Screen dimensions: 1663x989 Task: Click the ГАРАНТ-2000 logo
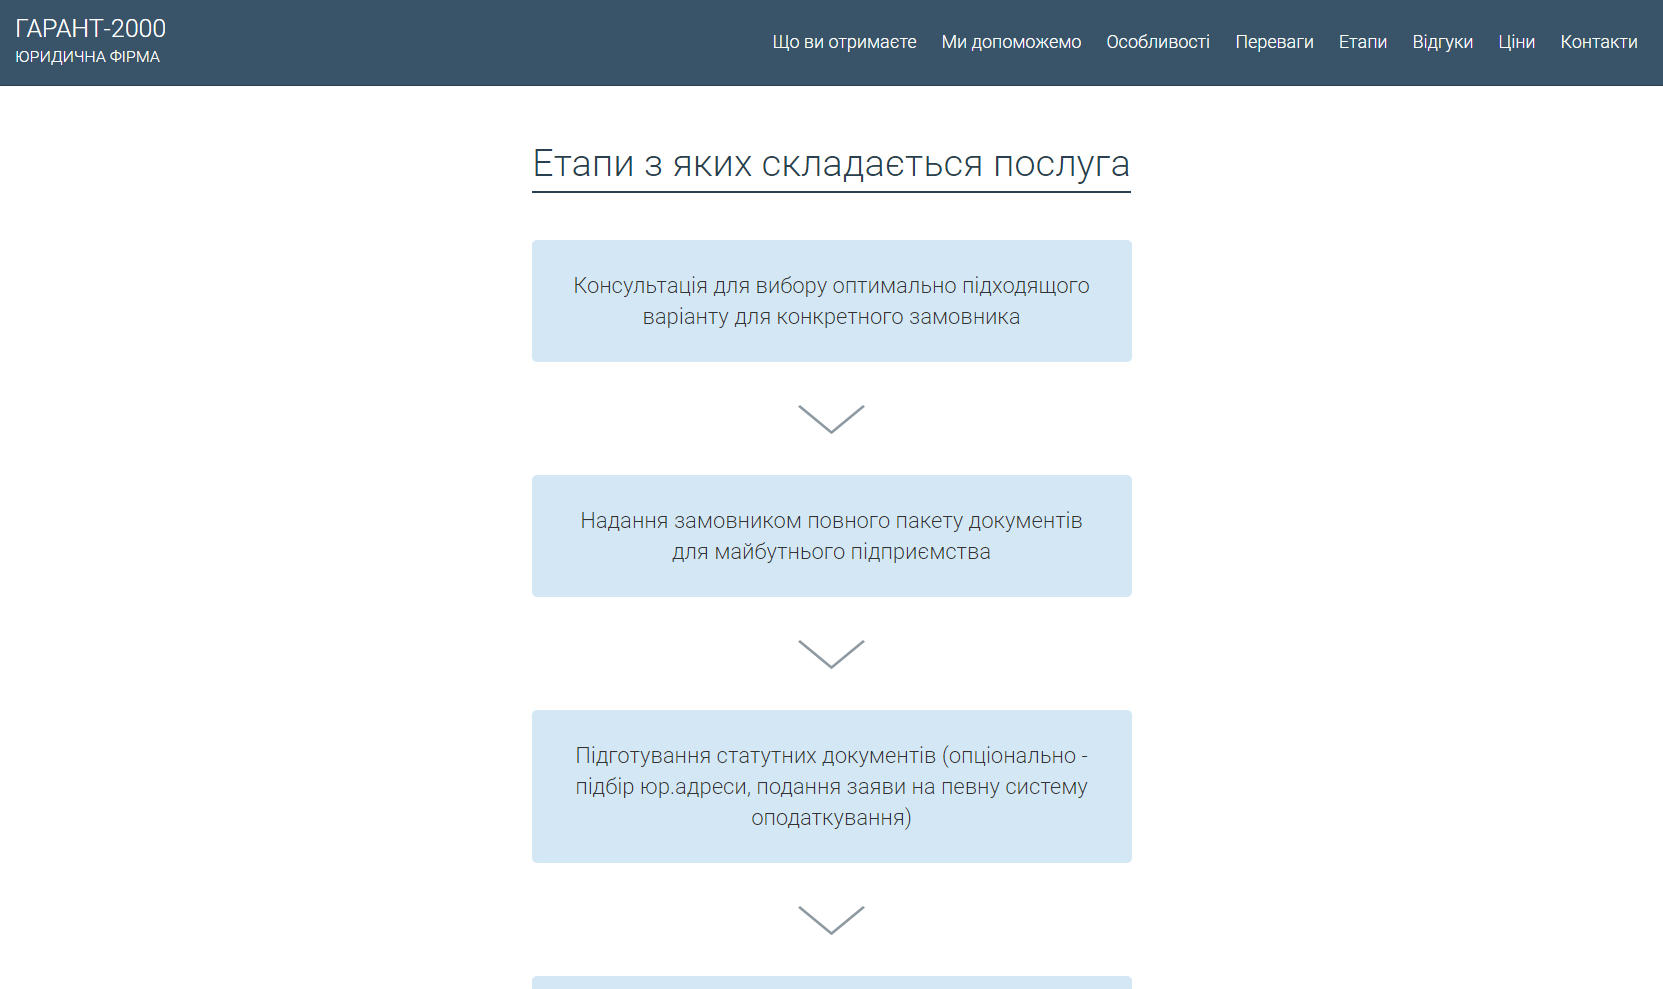(x=90, y=28)
